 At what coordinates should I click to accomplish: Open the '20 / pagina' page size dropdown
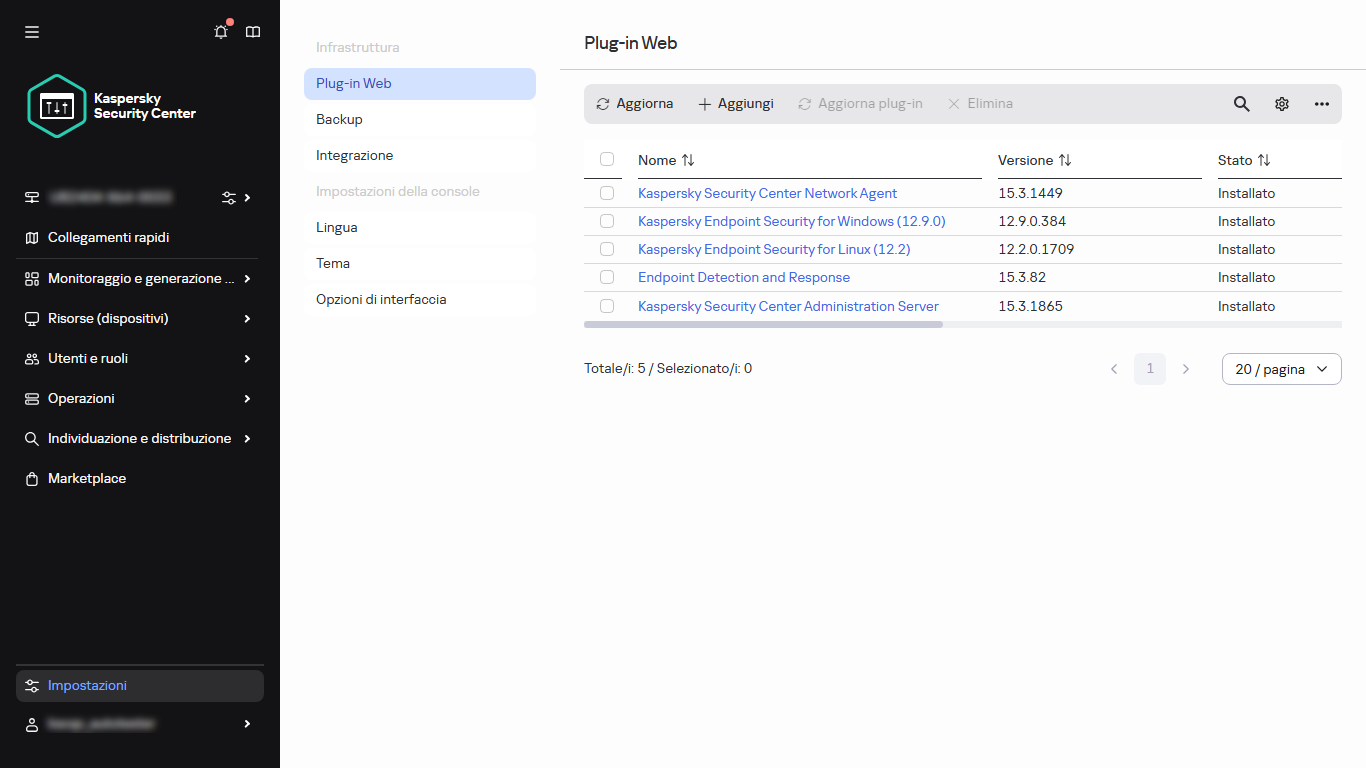(1281, 369)
